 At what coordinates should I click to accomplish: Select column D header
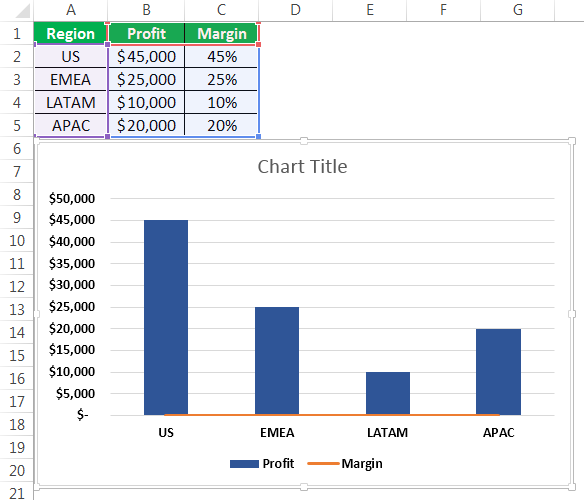(295, 10)
